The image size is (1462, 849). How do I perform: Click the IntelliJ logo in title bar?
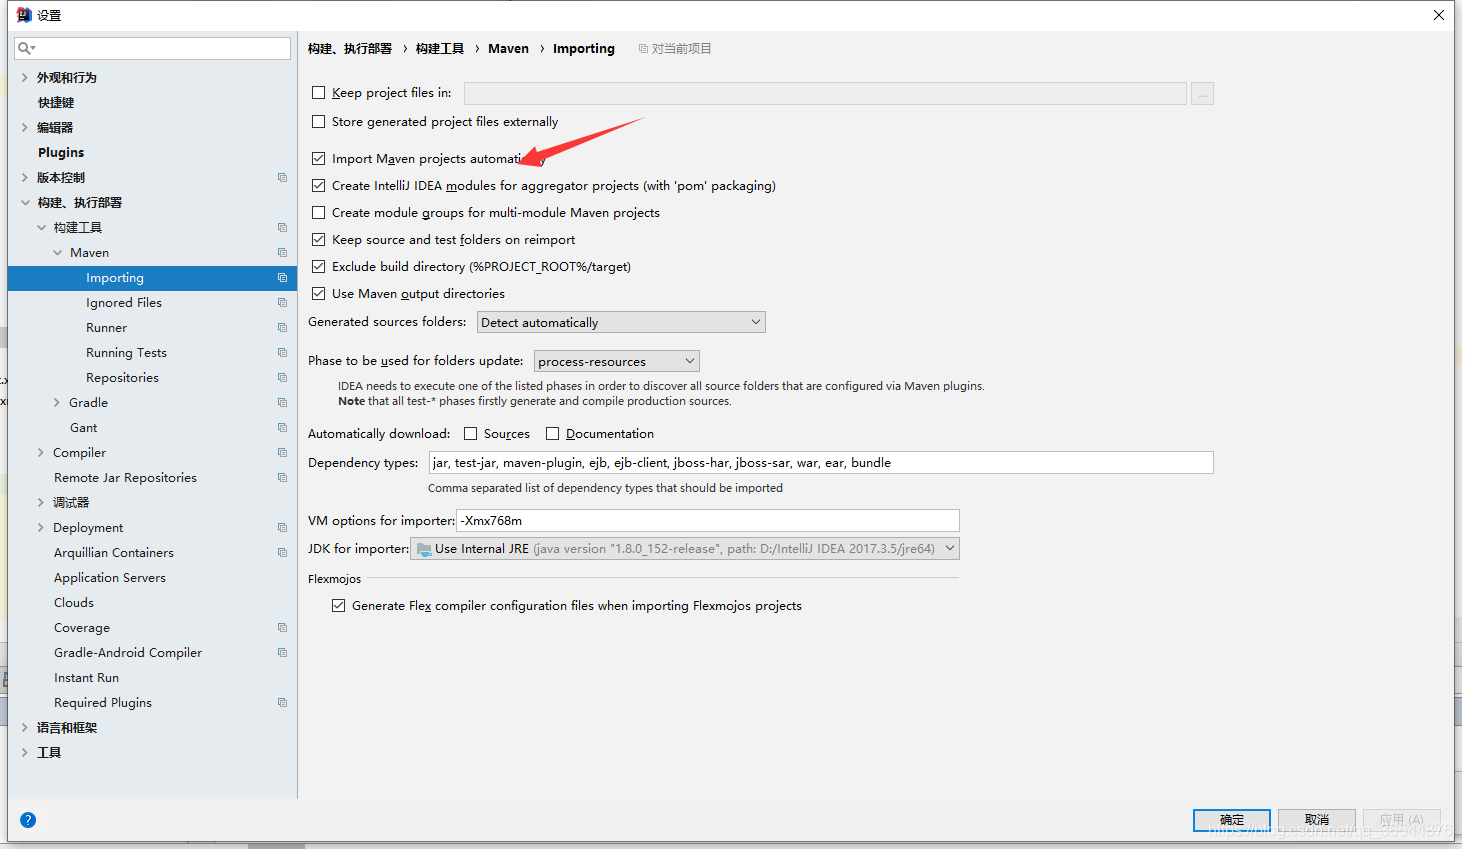[x=24, y=15]
